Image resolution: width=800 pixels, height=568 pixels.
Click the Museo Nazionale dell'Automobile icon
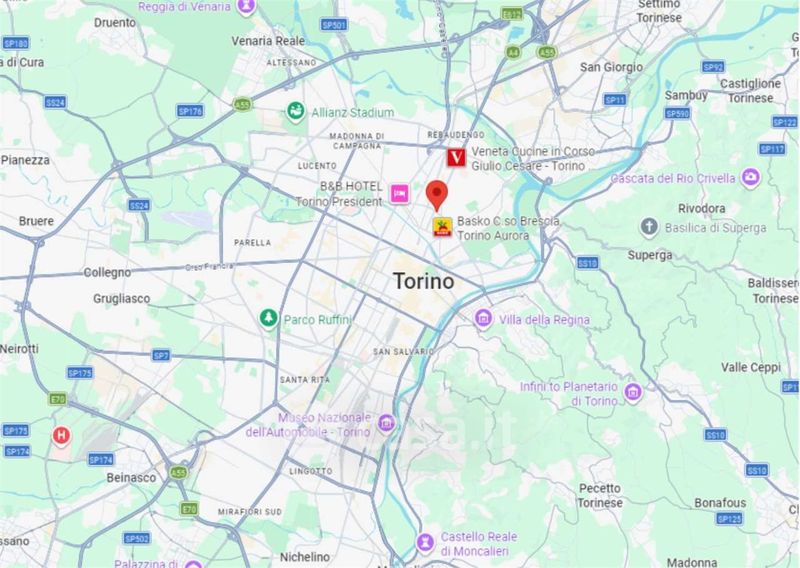[387, 423]
